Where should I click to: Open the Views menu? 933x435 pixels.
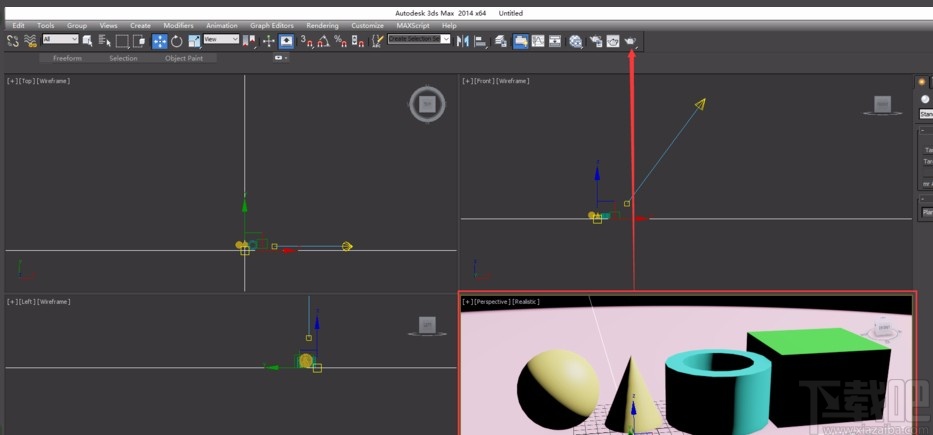[x=108, y=26]
